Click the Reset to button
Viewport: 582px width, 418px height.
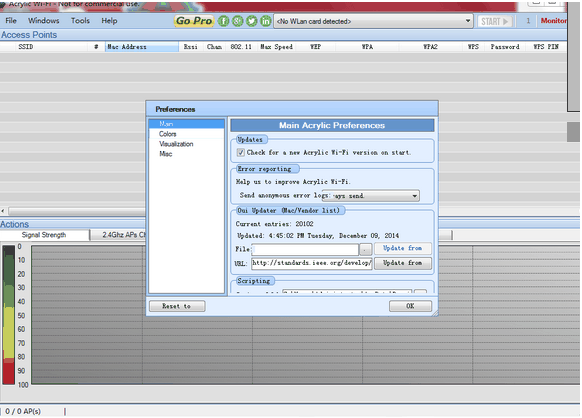[x=177, y=306]
